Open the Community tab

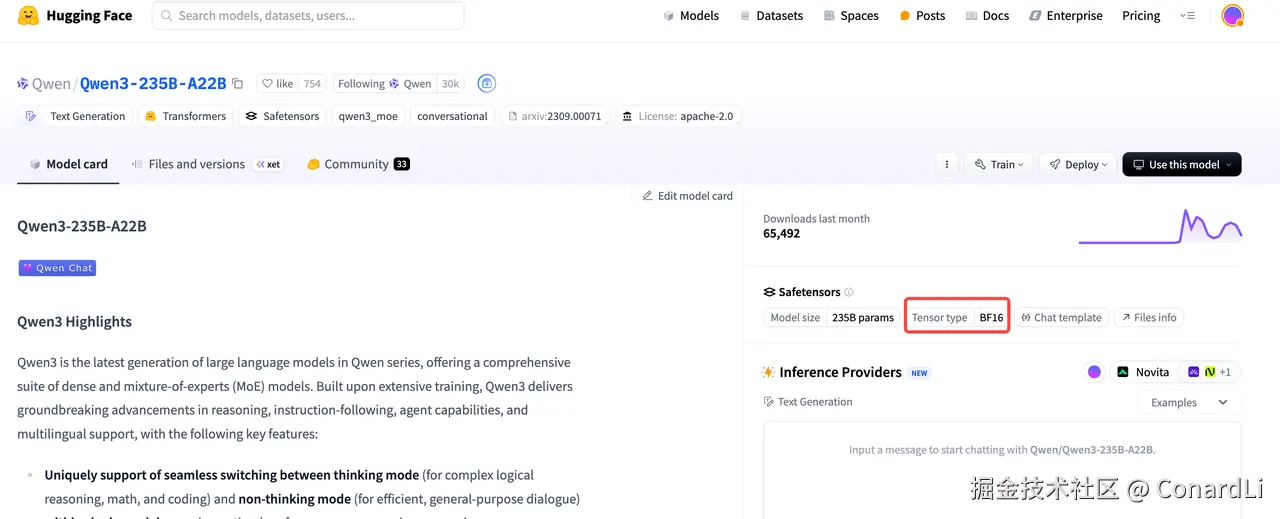click(x=357, y=164)
